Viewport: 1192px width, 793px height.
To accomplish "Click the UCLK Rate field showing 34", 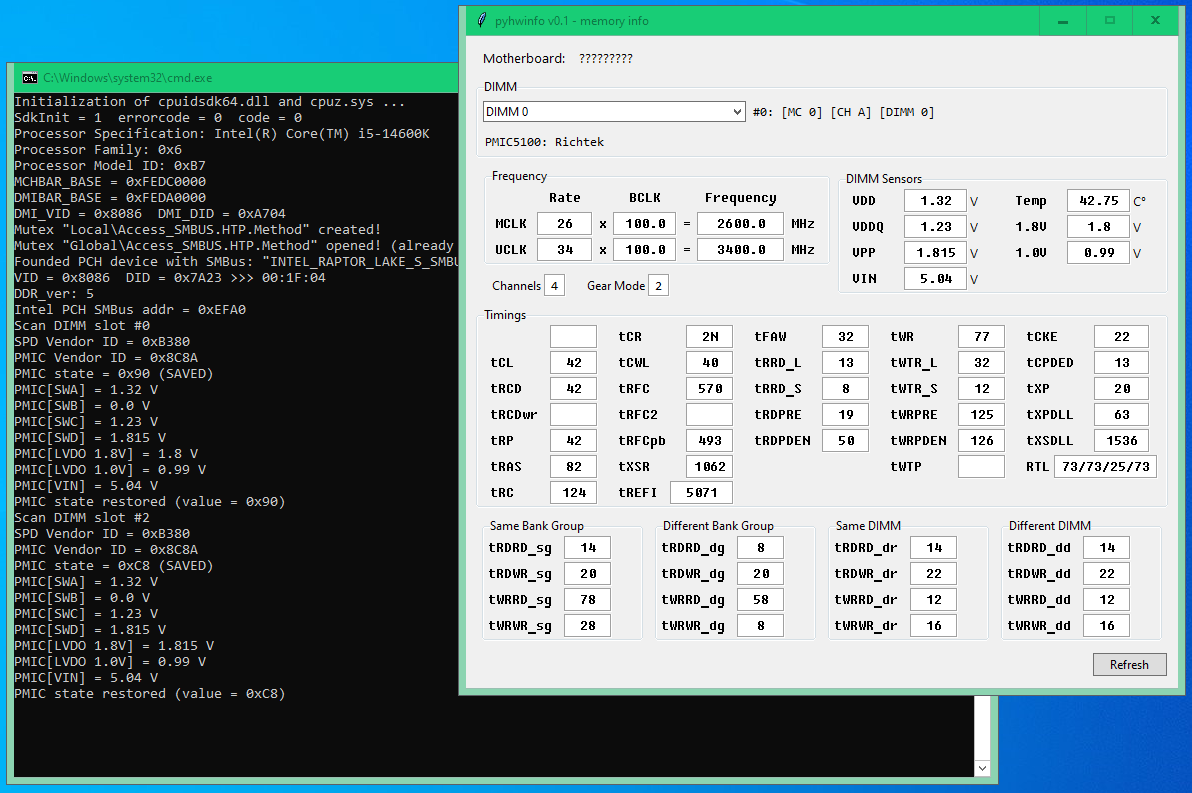I will click(x=564, y=249).
